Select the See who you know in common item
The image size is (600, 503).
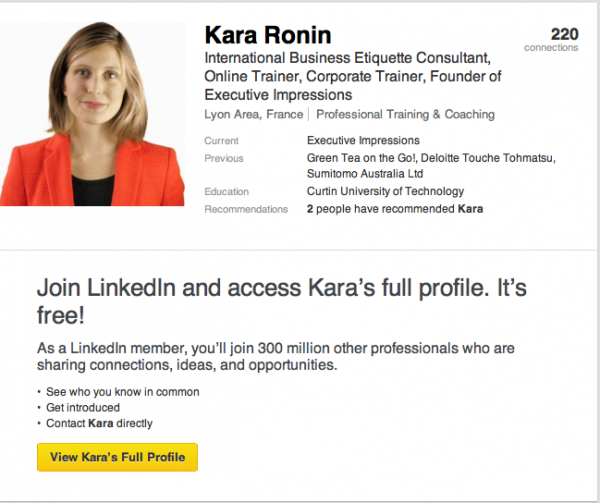click(123, 392)
